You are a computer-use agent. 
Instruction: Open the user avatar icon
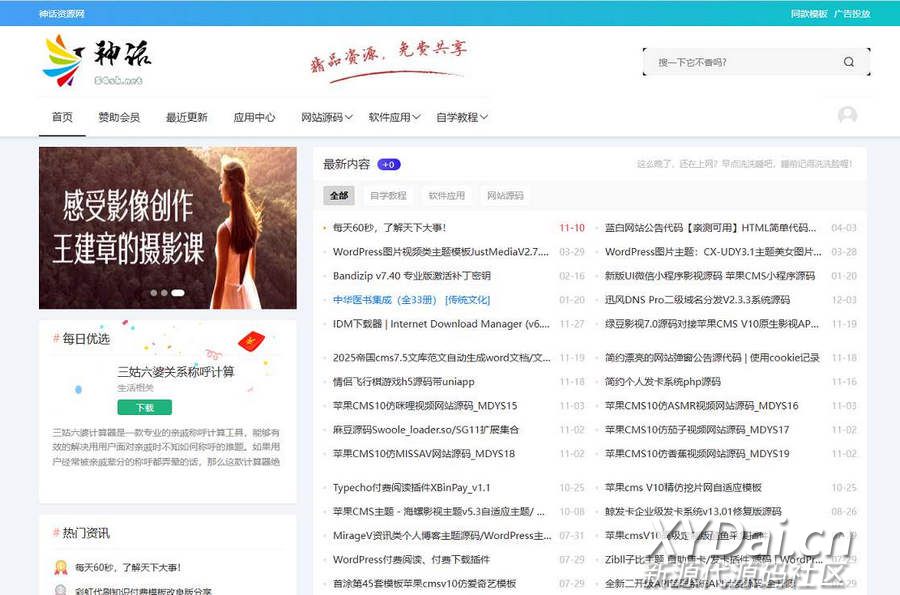coord(847,116)
